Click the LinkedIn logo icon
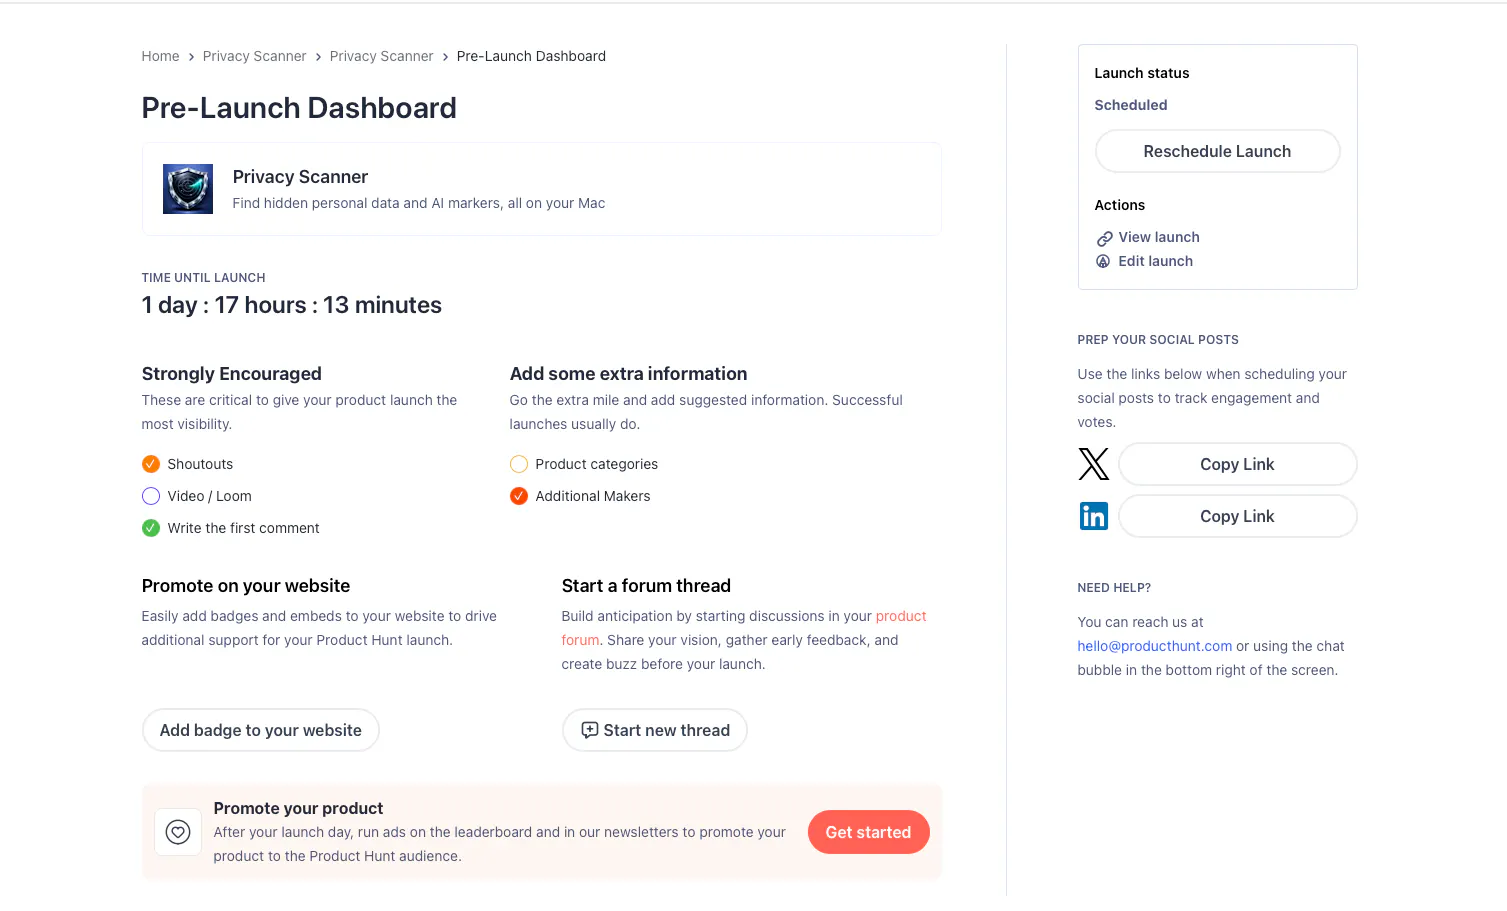Viewport: 1507px width, 911px height. coord(1094,516)
